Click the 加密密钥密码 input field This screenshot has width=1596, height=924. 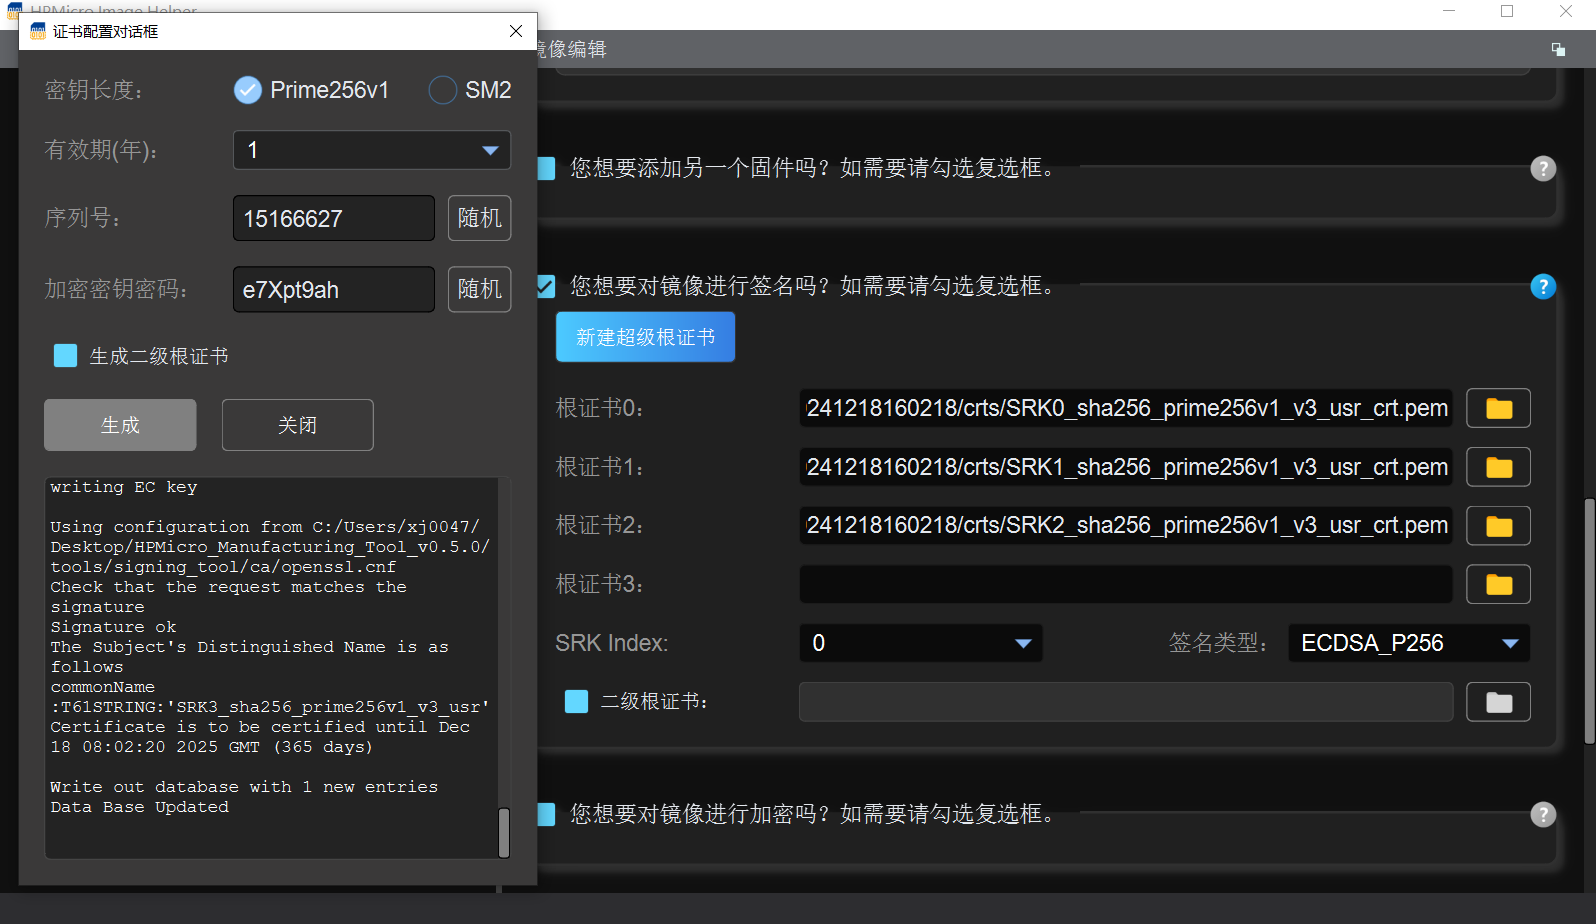[x=334, y=289]
